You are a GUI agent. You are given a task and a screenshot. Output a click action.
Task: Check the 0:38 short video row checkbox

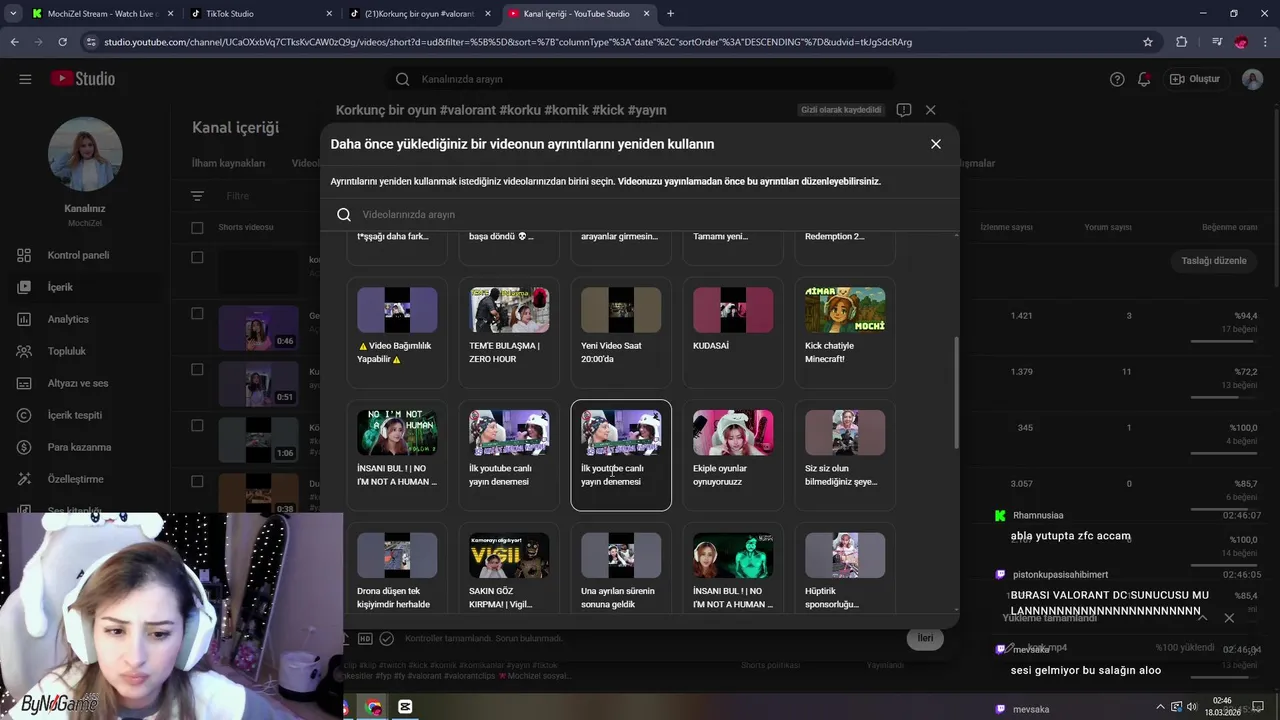197,481
